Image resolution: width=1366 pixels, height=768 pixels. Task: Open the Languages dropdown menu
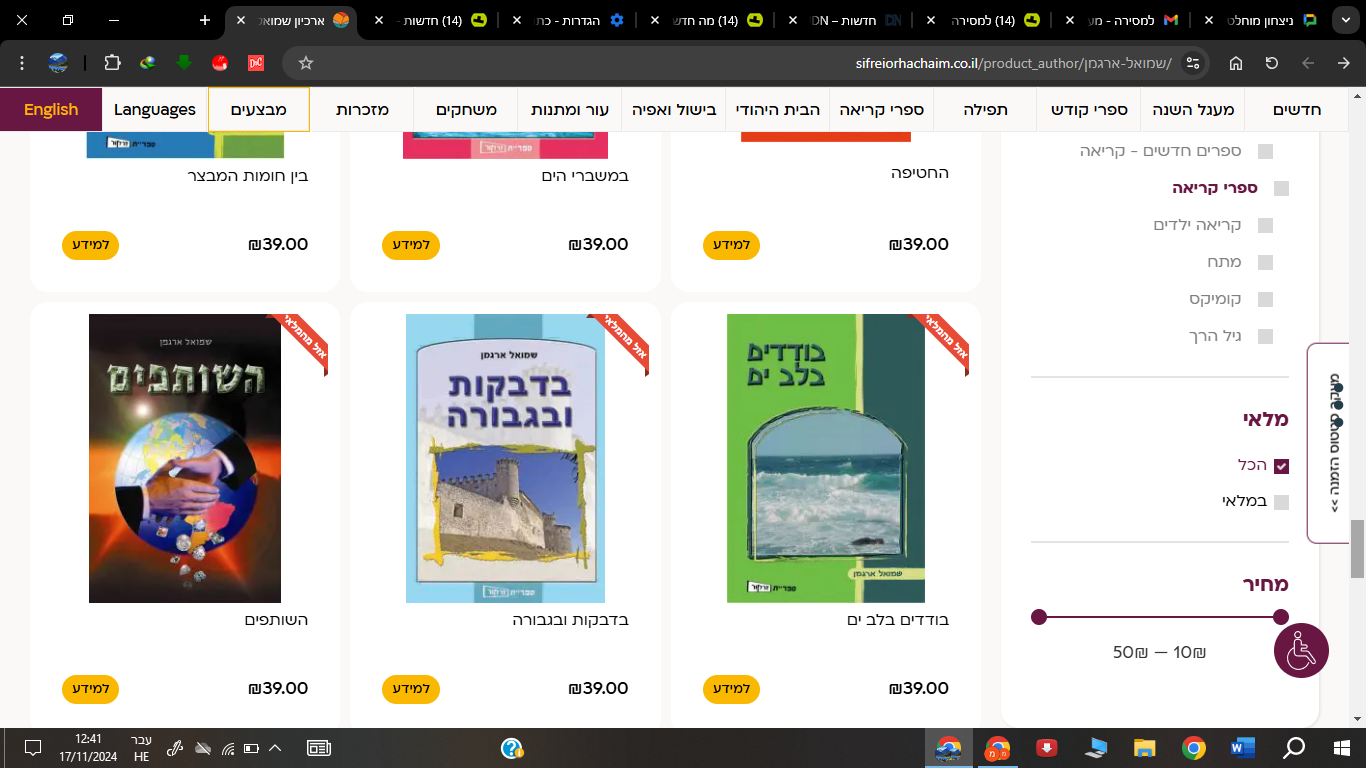click(155, 109)
